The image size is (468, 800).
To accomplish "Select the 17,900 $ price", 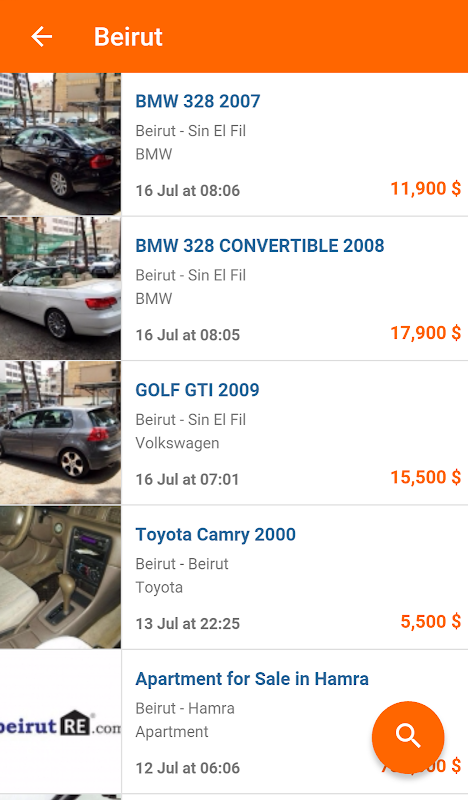I will coord(426,333).
